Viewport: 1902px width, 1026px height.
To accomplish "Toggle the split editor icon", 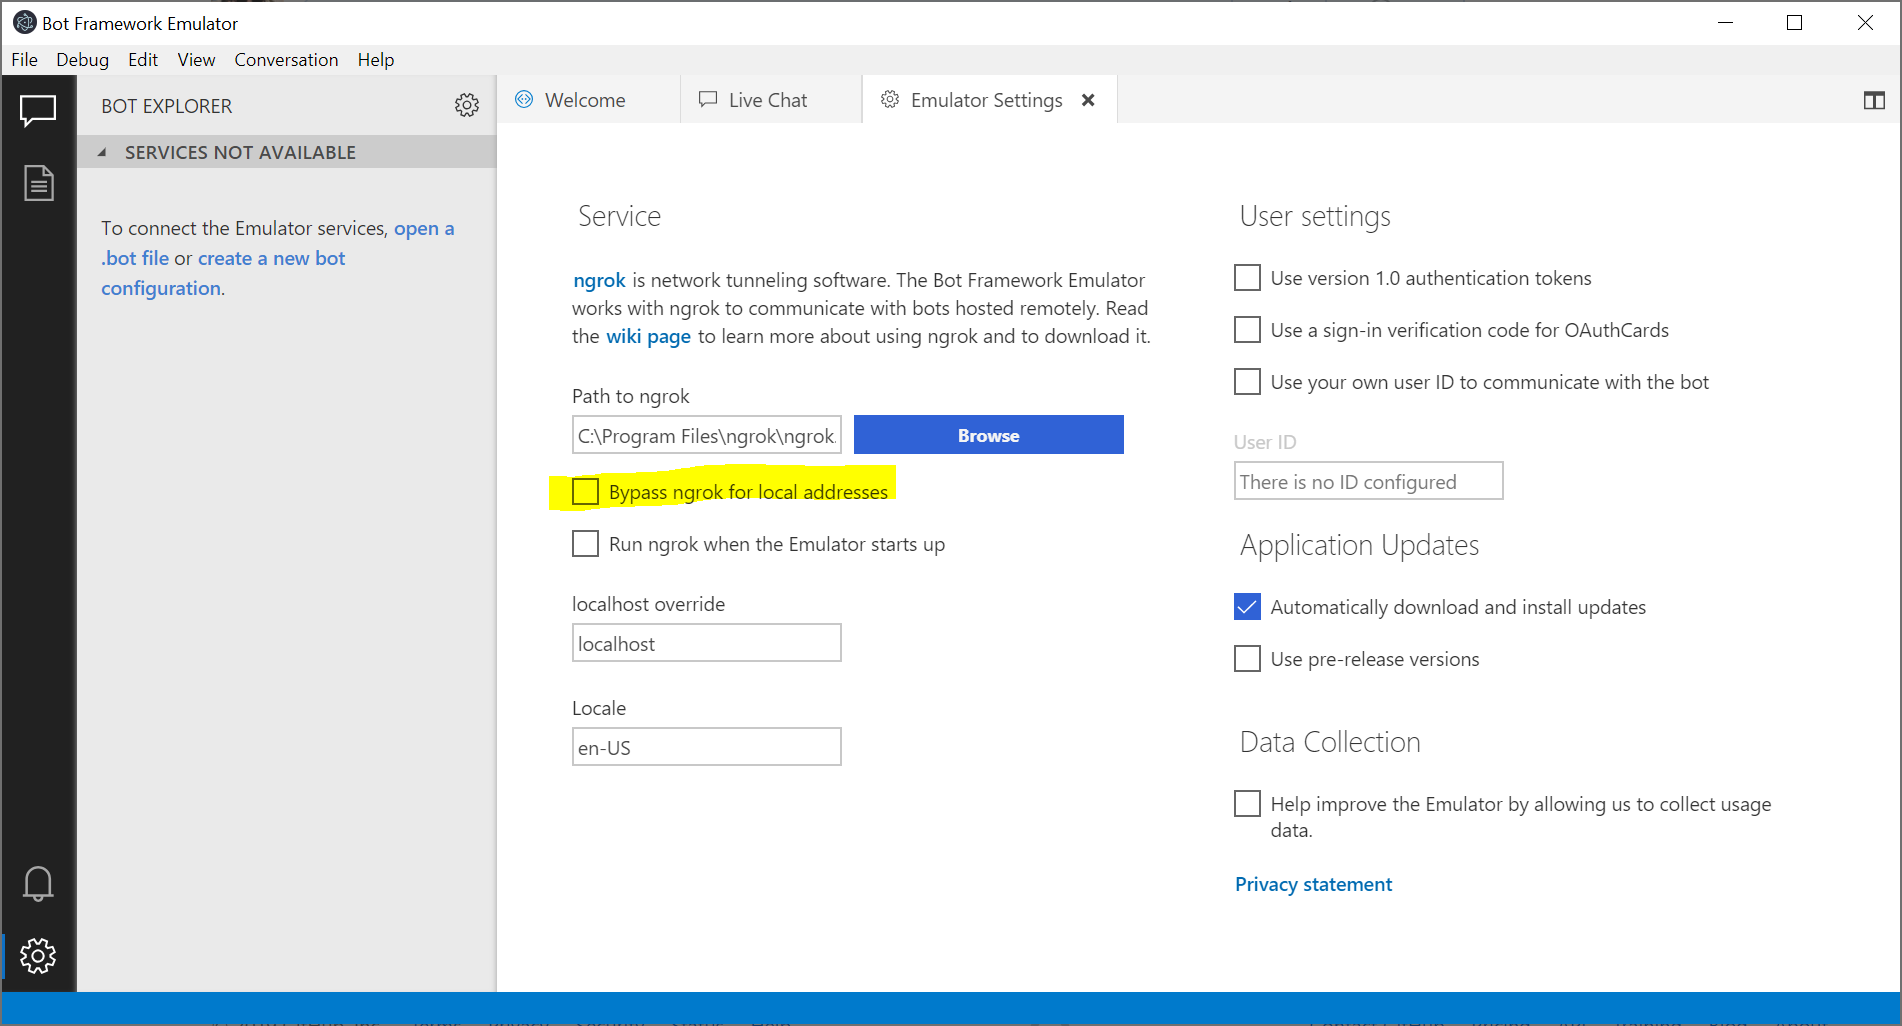I will 1874,100.
